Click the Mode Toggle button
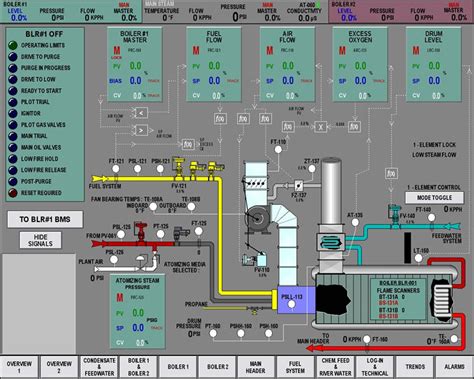The width and height of the screenshot is (474, 379). (x=434, y=198)
